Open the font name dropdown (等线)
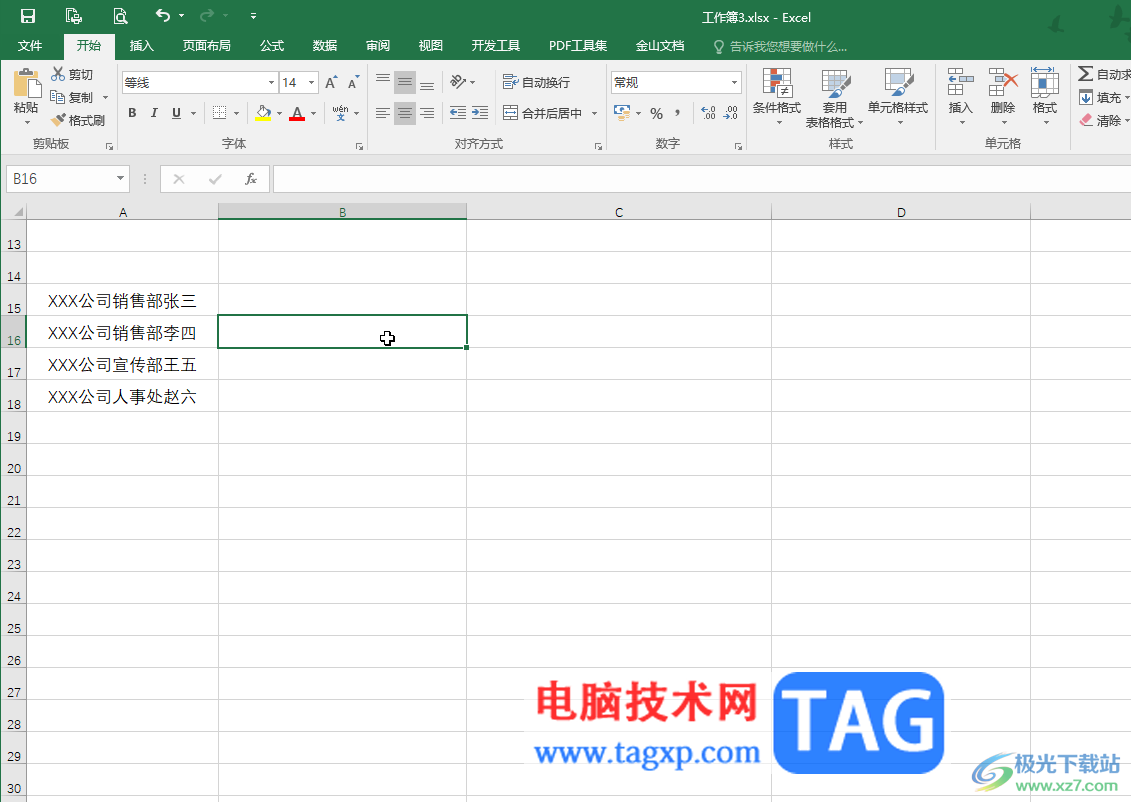The width and height of the screenshot is (1131, 802). point(271,83)
